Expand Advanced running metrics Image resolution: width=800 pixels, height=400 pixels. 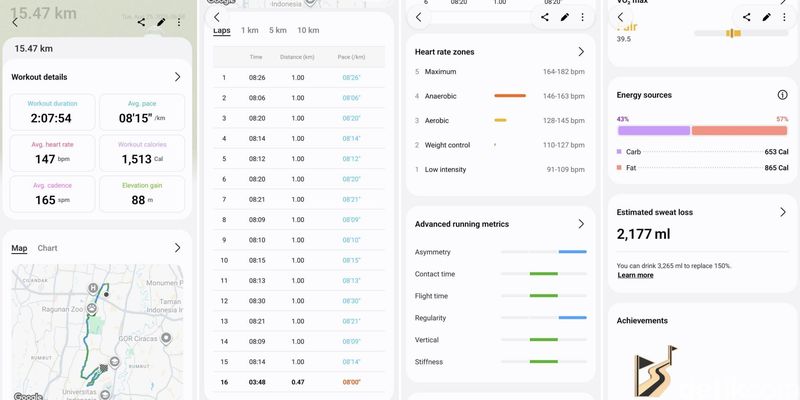tap(581, 224)
